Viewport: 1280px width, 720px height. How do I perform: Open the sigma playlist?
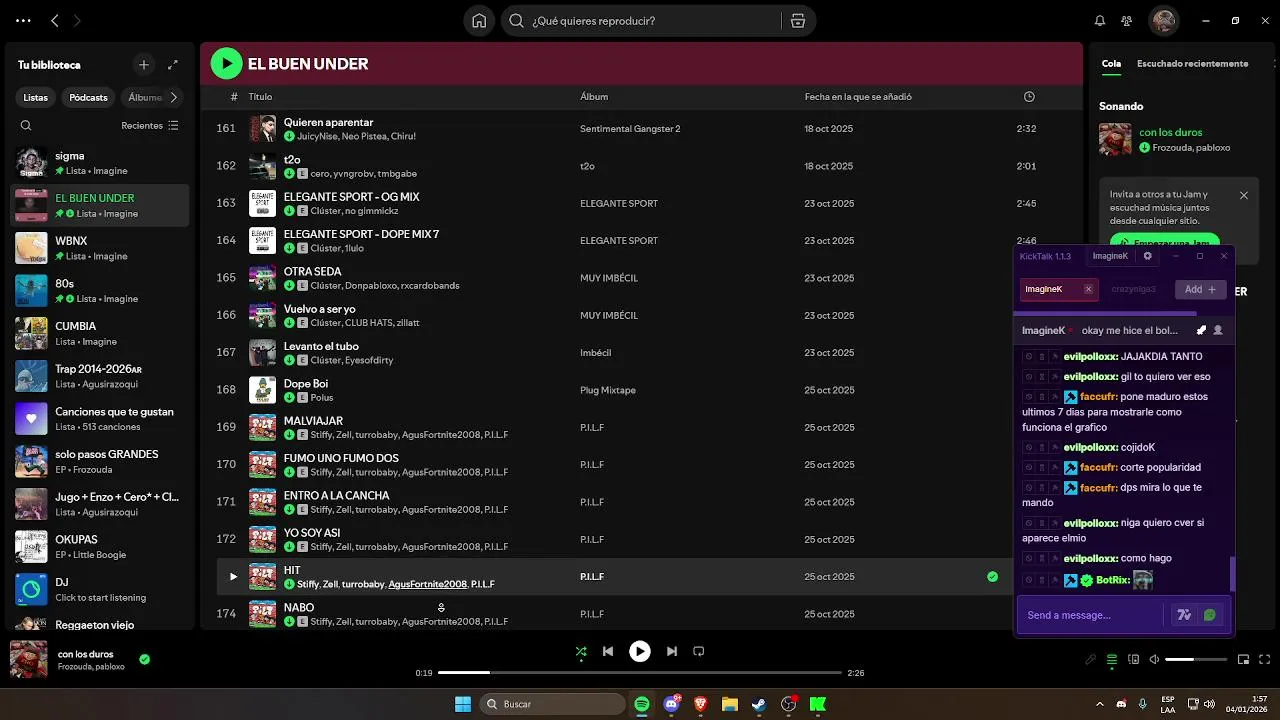point(99,163)
